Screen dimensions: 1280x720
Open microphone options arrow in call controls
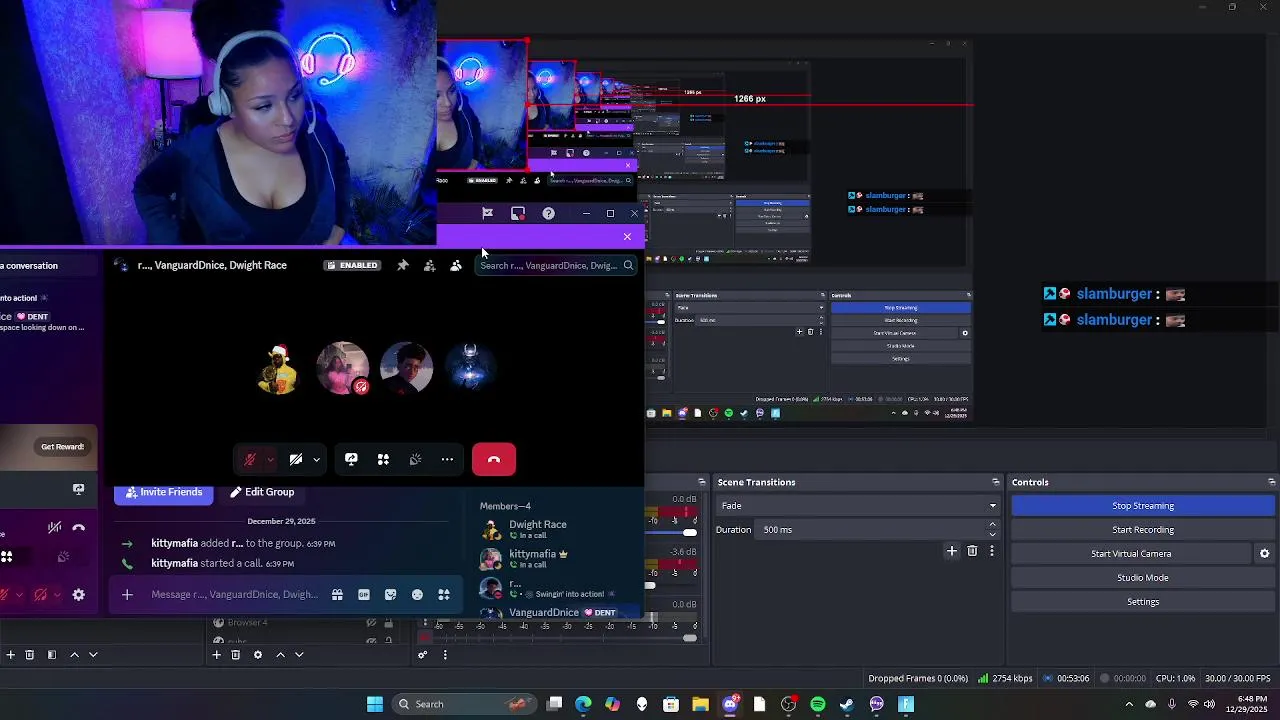pos(270,460)
